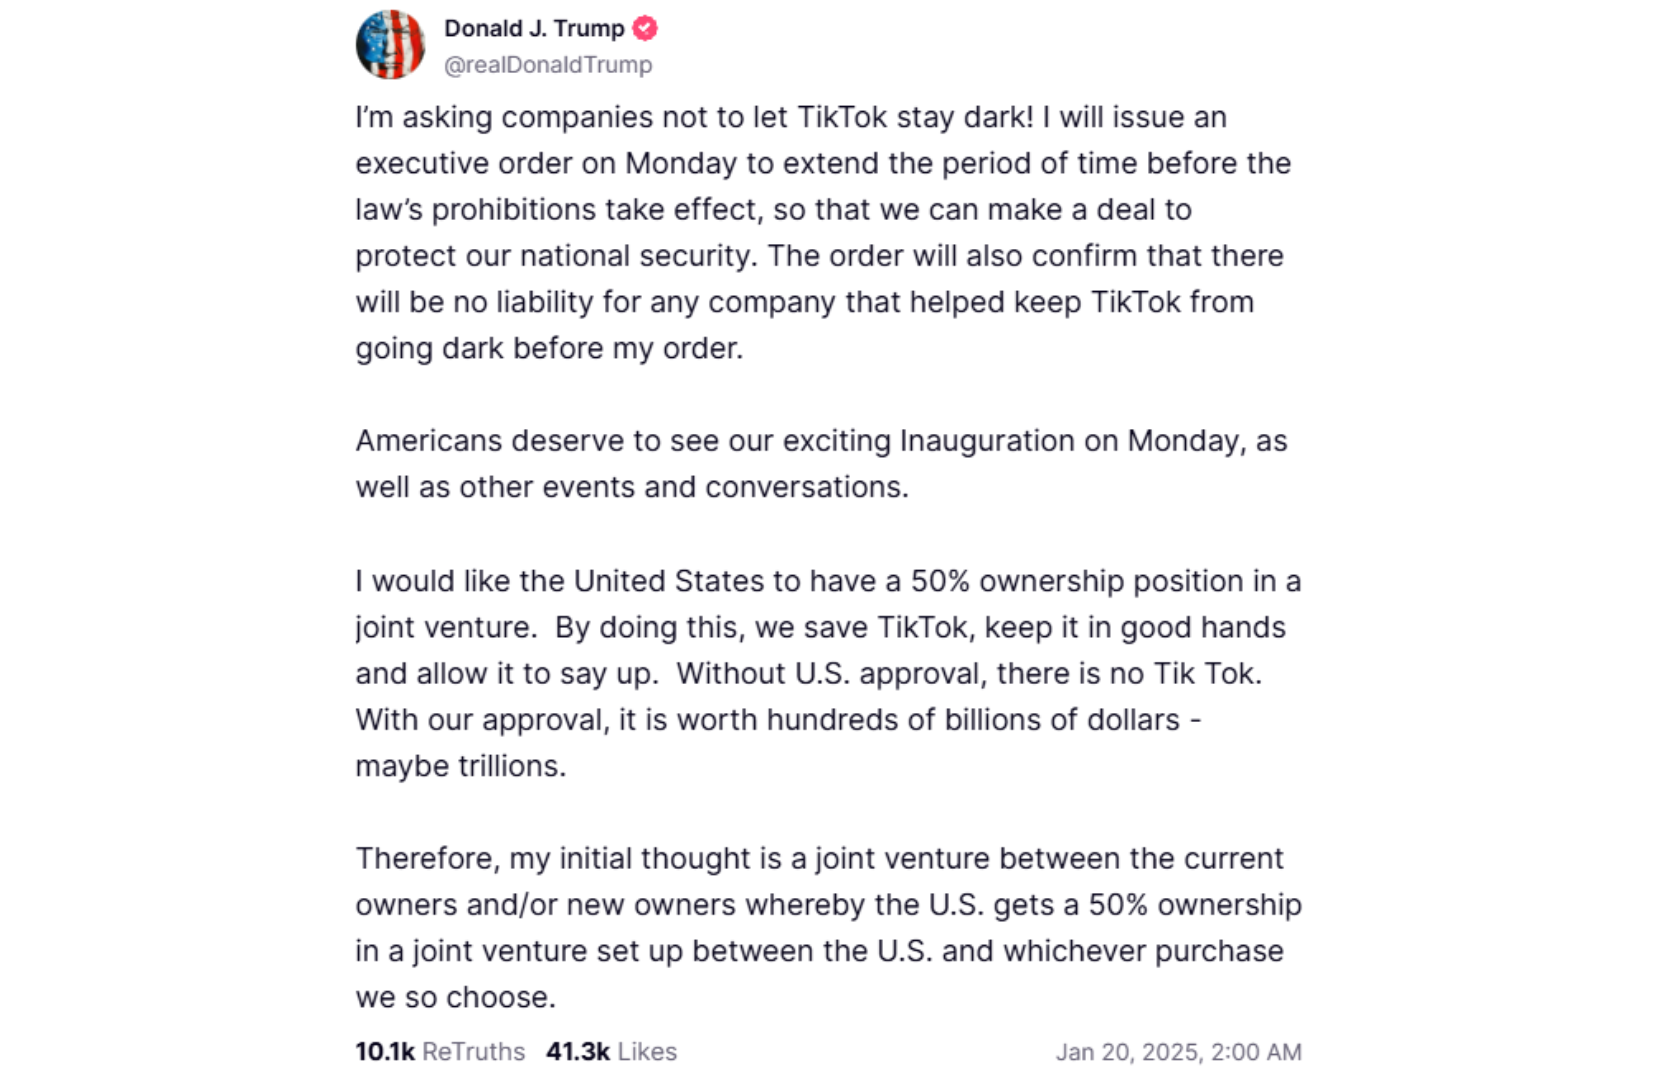The width and height of the screenshot is (1660, 1080).
Task: Click the paragraph starting "Therefore, my initial thought"
Action: click(x=828, y=927)
